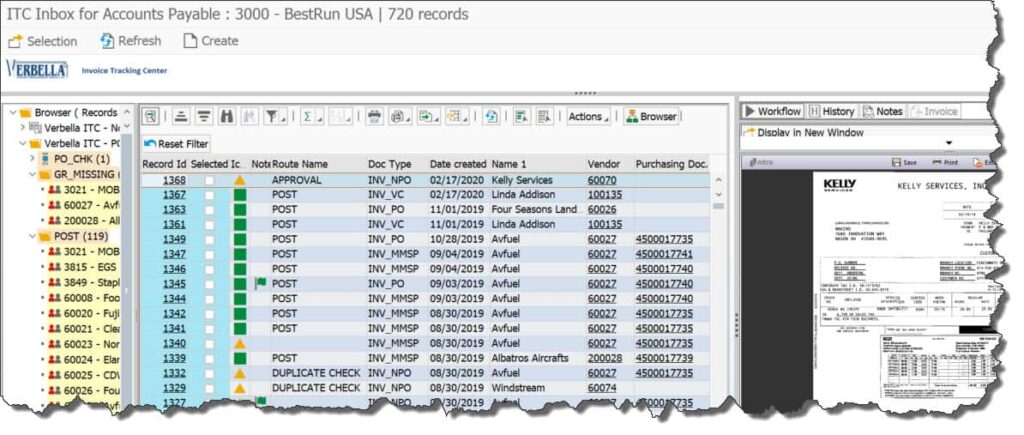Image resolution: width=1024 pixels, height=435 pixels.
Task: Click the Details magnifier icon in grid toolbar
Action: [151, 116]
